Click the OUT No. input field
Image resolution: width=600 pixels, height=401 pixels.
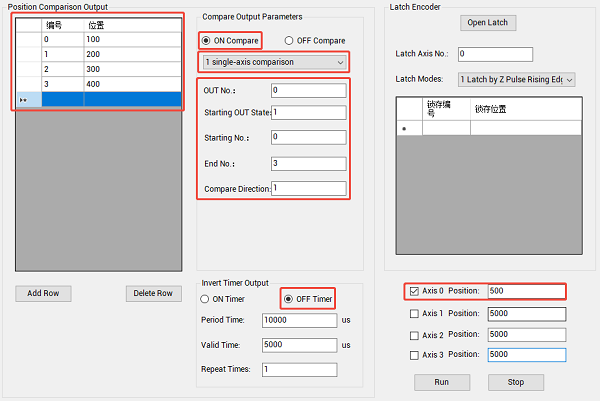pos(307,90)
